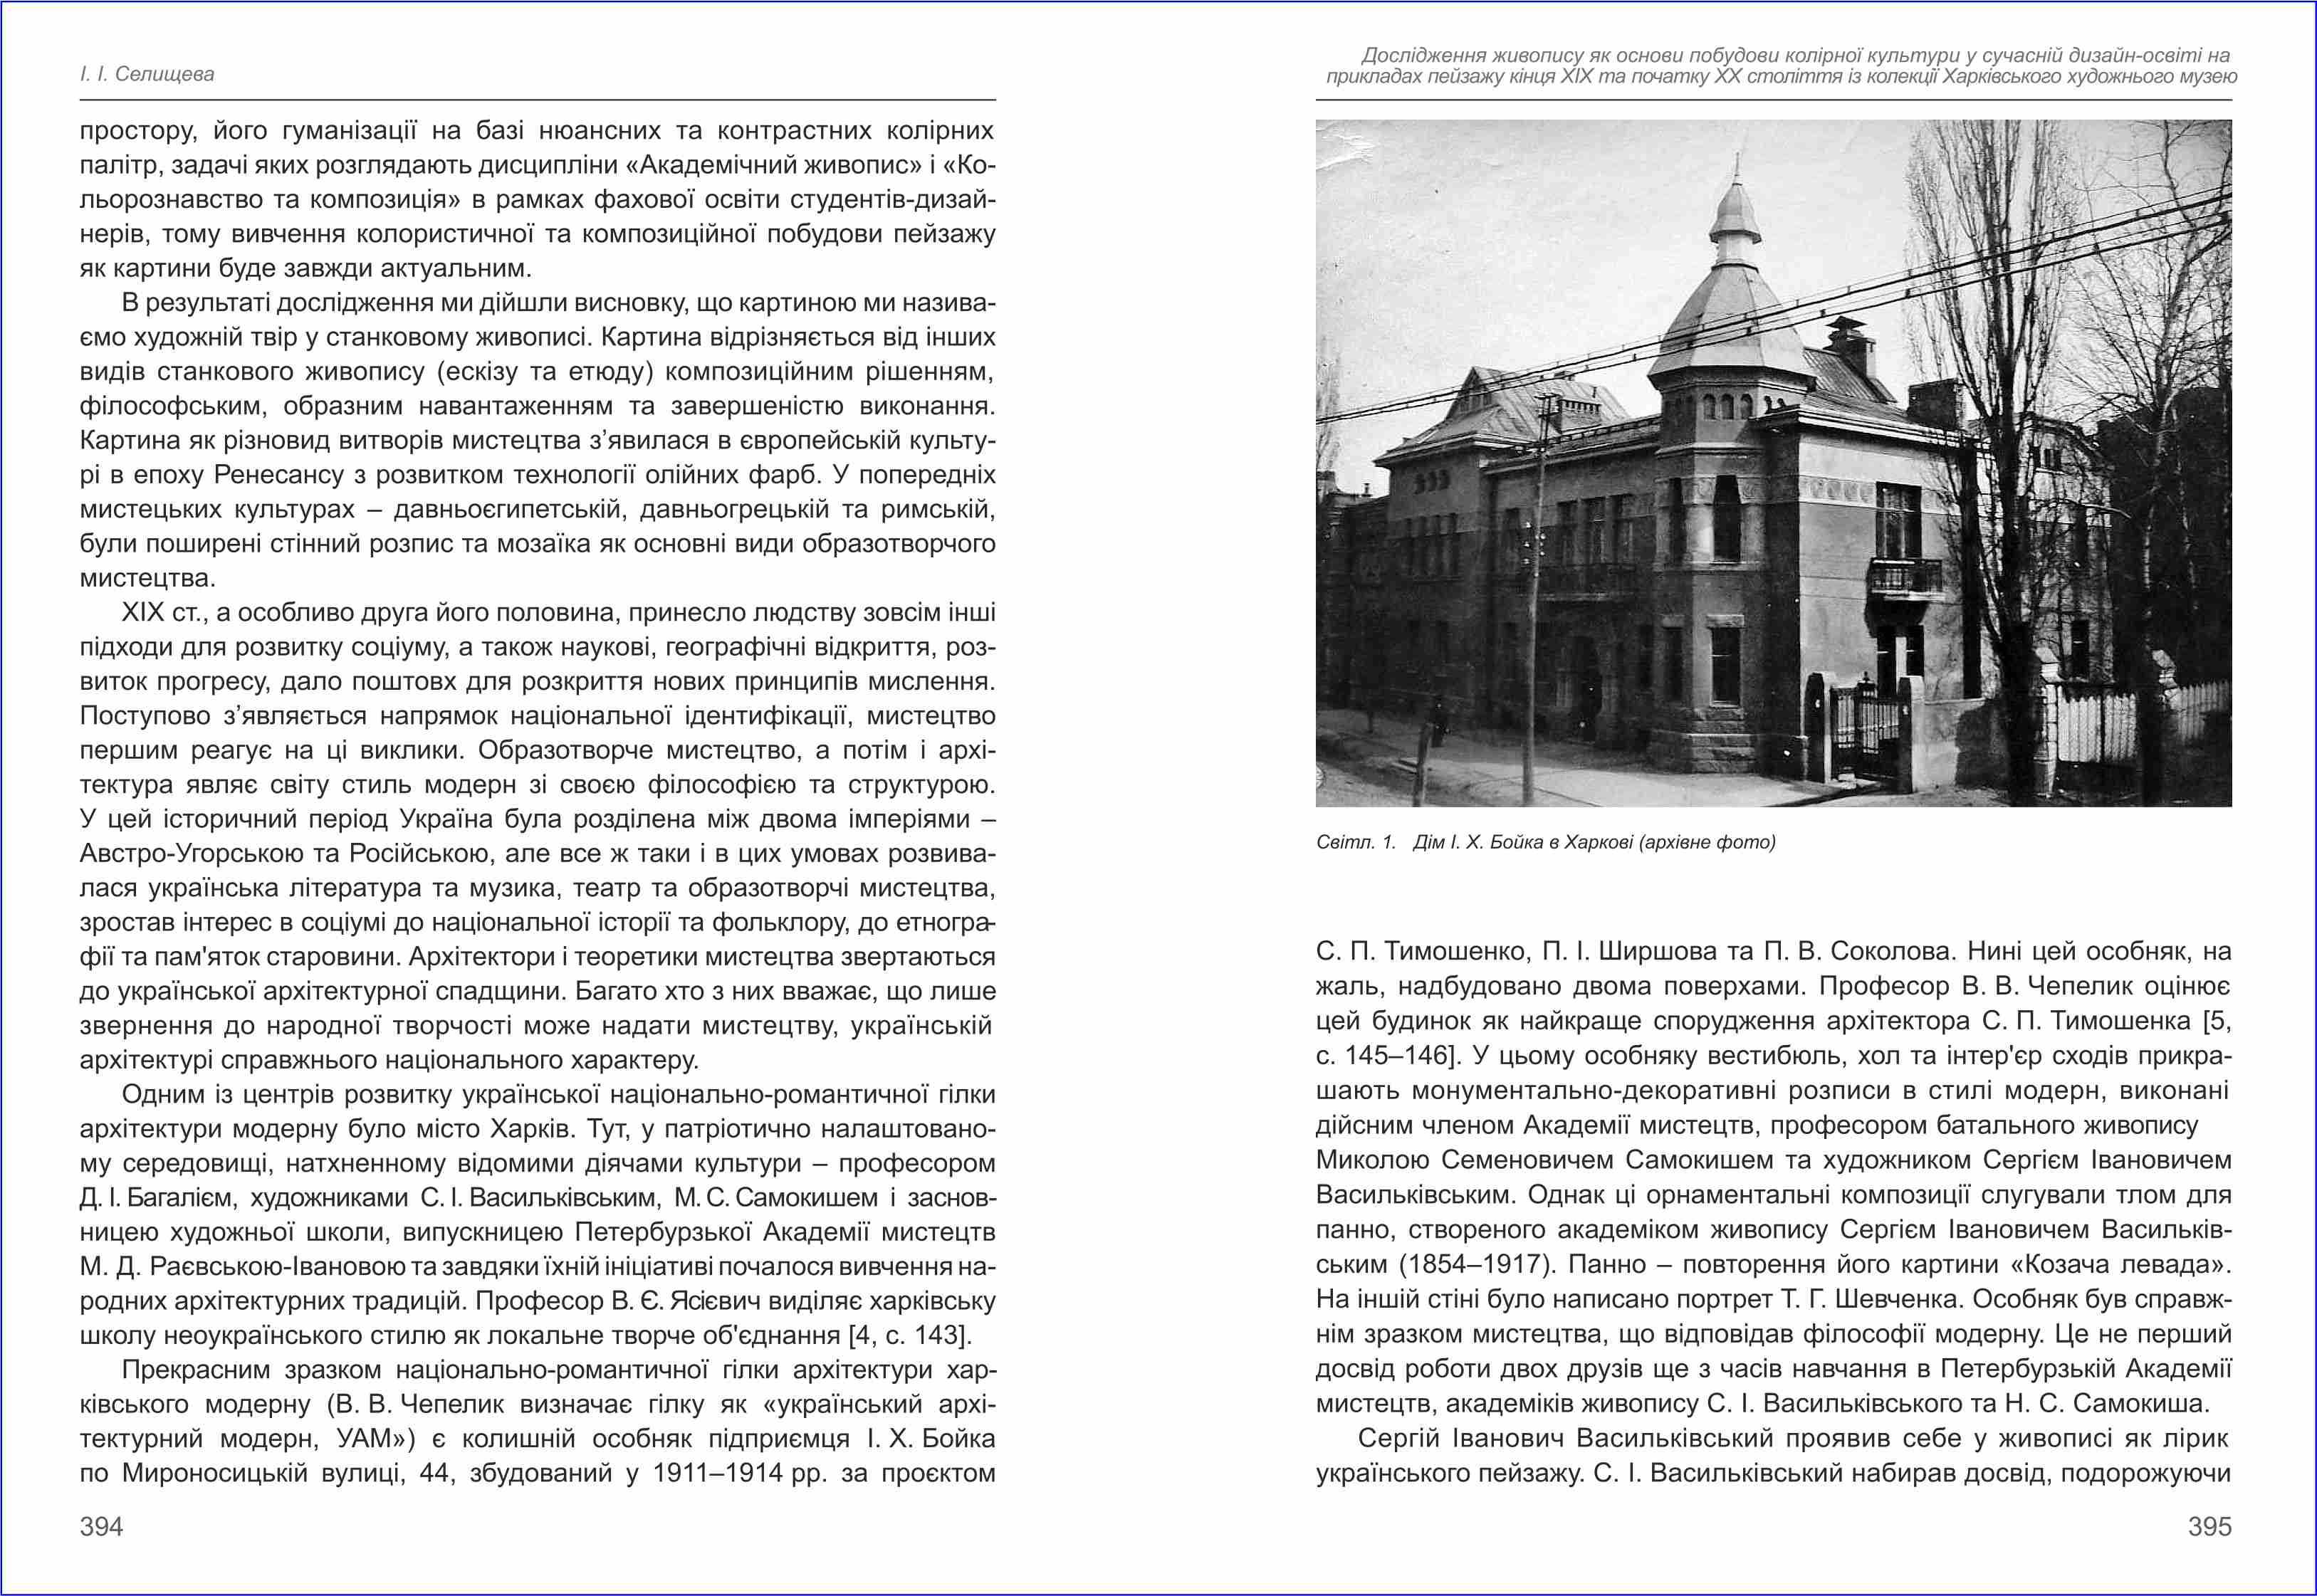
Task: Click the phrase «Академічний живопис» on the left page
Action: (x=773, y=165)
